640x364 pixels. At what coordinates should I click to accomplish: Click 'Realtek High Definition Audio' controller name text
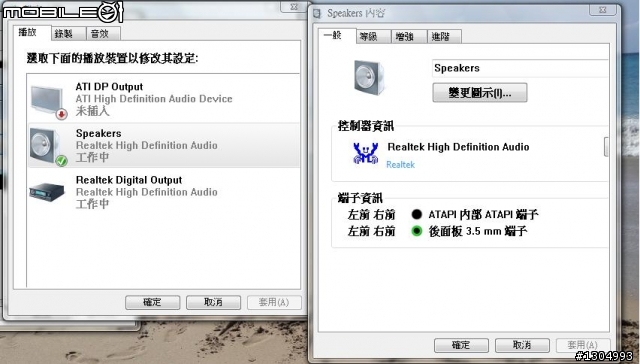pos(458,147)
